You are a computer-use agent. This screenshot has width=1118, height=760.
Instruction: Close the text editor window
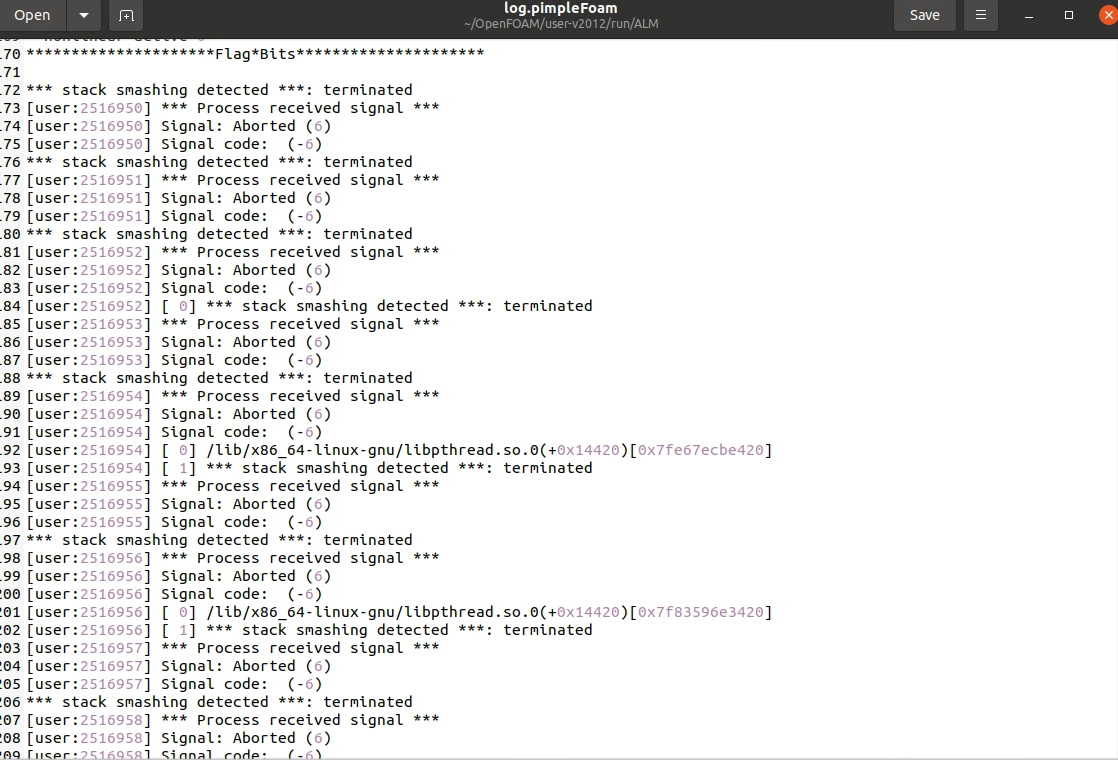1106,15
